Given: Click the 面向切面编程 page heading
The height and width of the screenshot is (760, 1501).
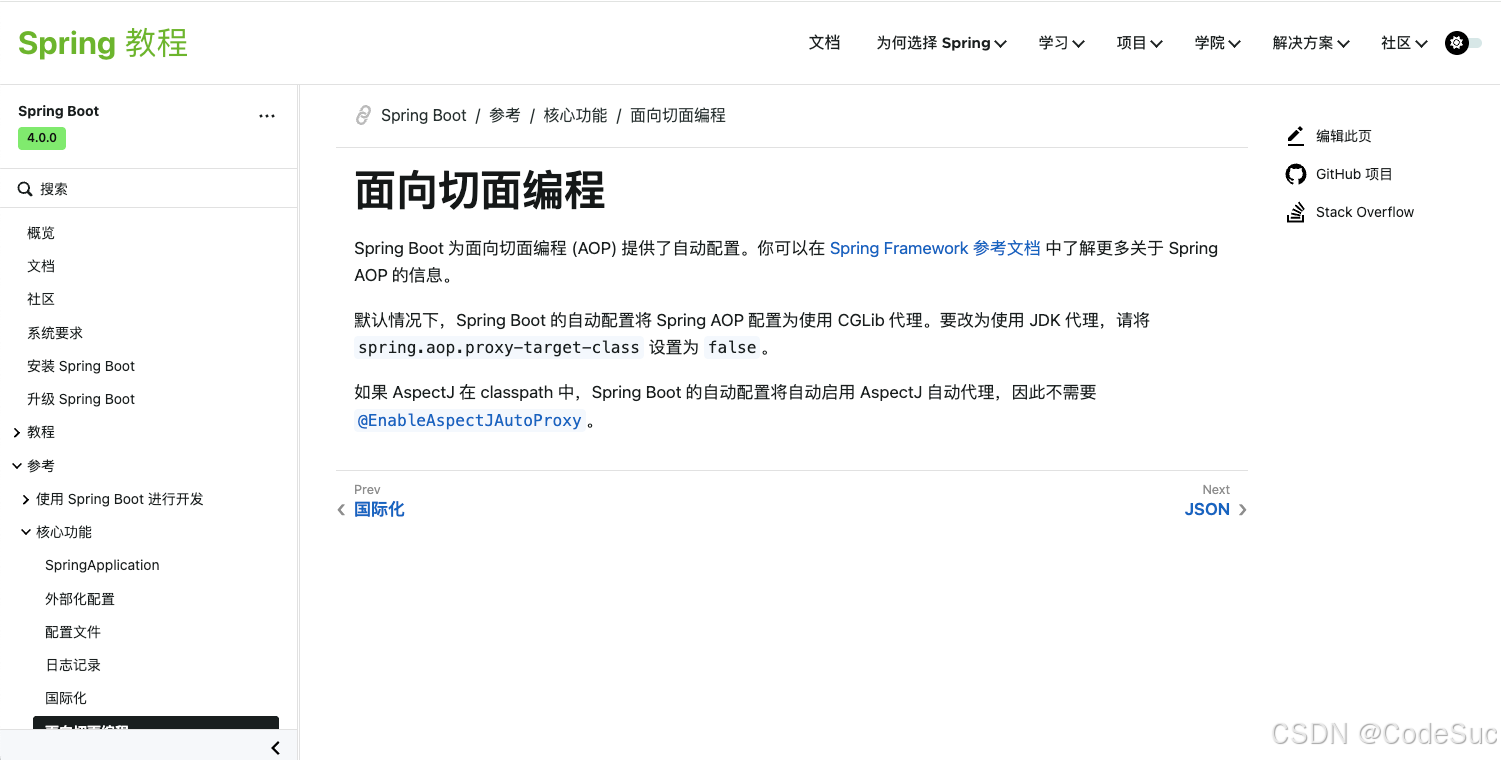Looking at the screenshot, I should coord(480,190).
